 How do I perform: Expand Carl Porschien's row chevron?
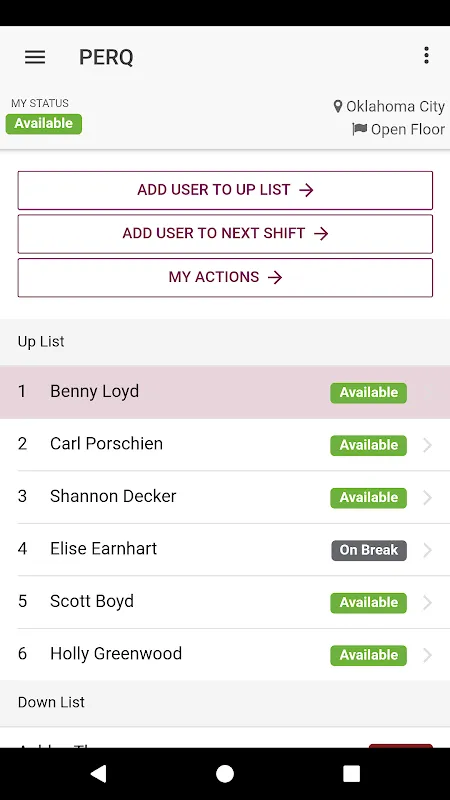click(428, 445)
